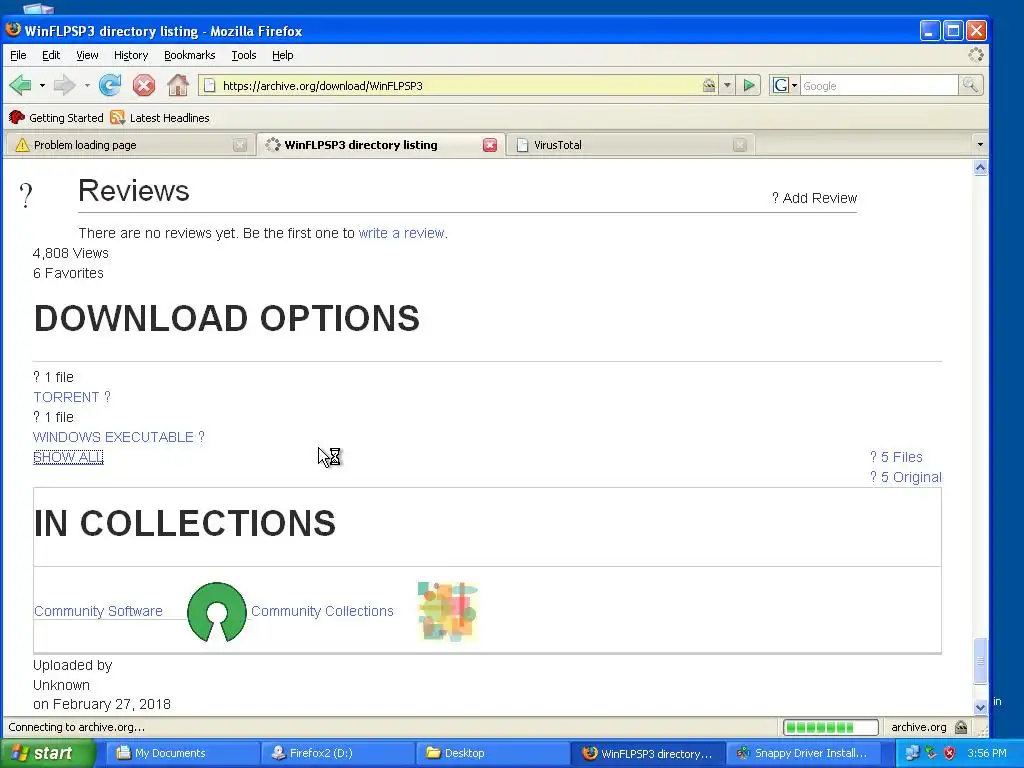The width and height of the screenshot is (1024, 768).
Task: Open the Latest Headlines feed bookmark
Action: [x=160, y=118]
